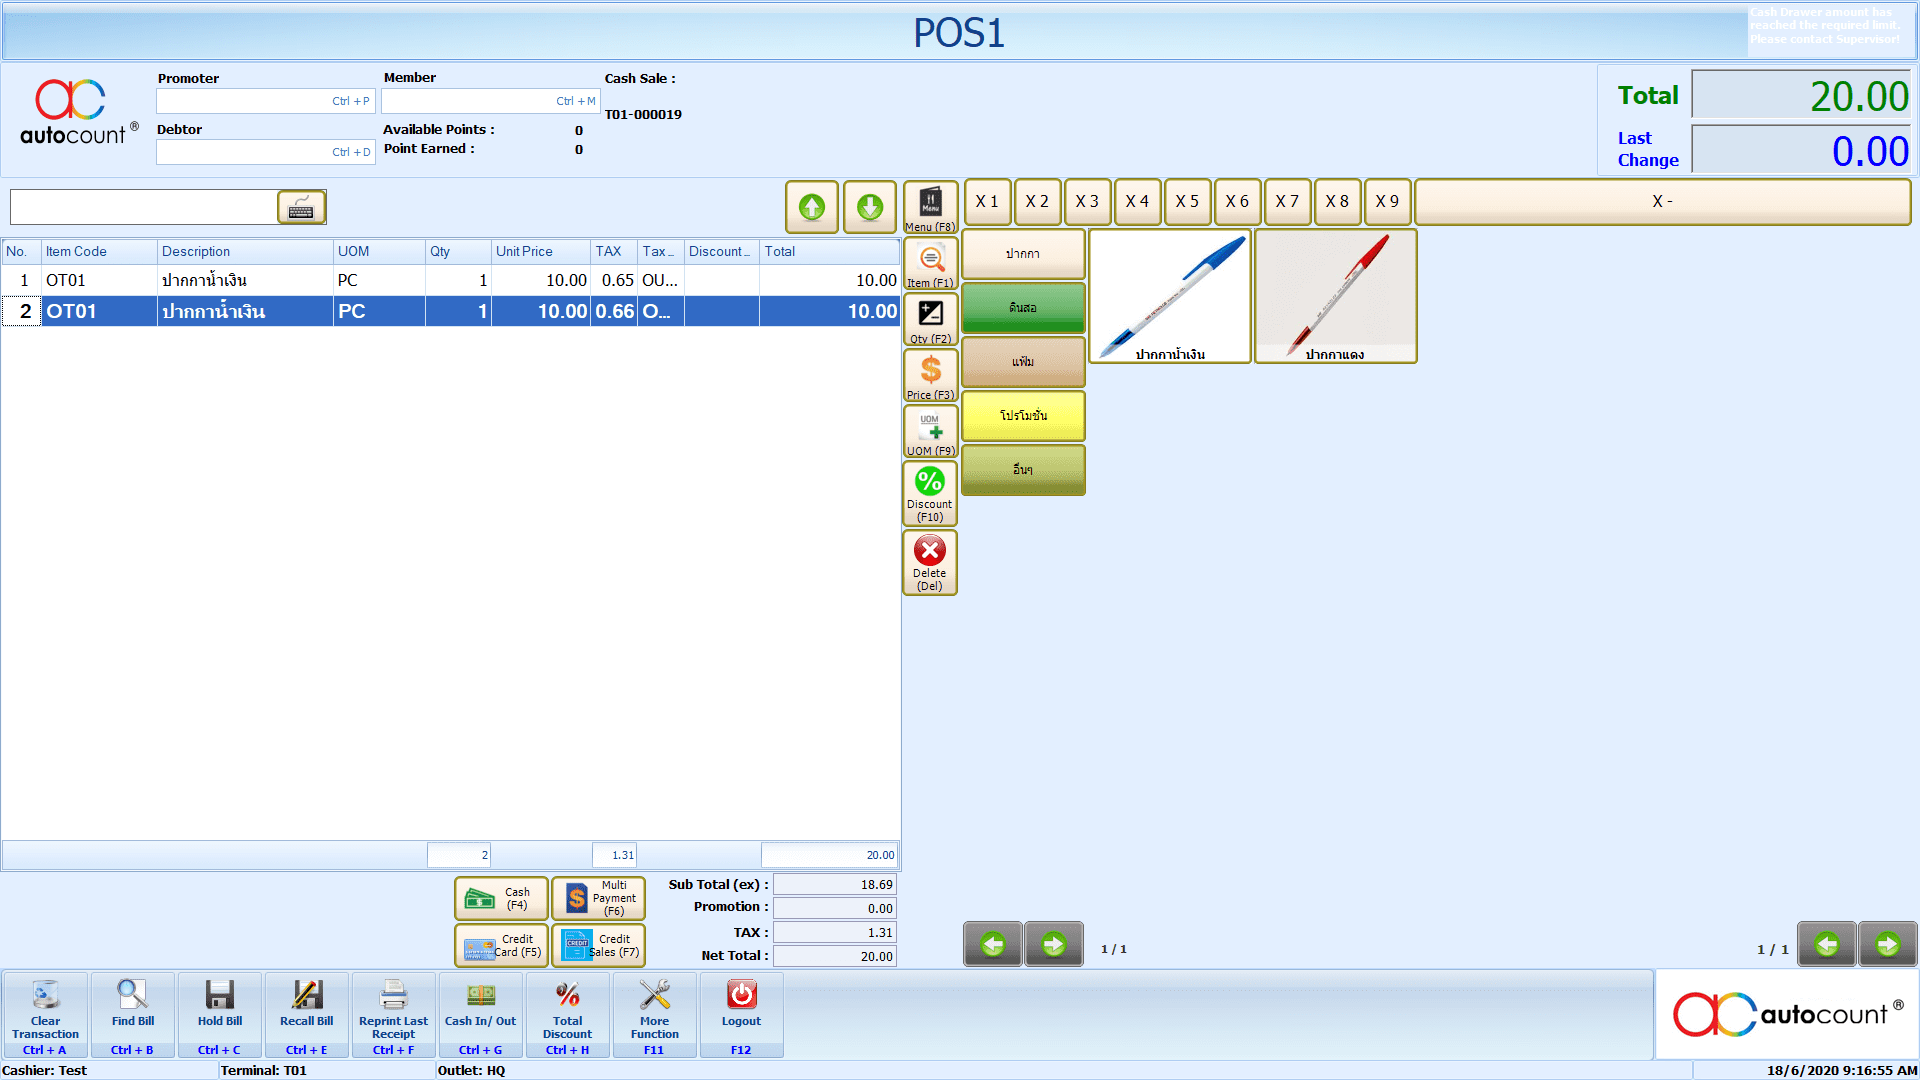Click the green scroll-down navigation arrow
The height and width of the screenshot is (1080, 1920).
(870, 203)
